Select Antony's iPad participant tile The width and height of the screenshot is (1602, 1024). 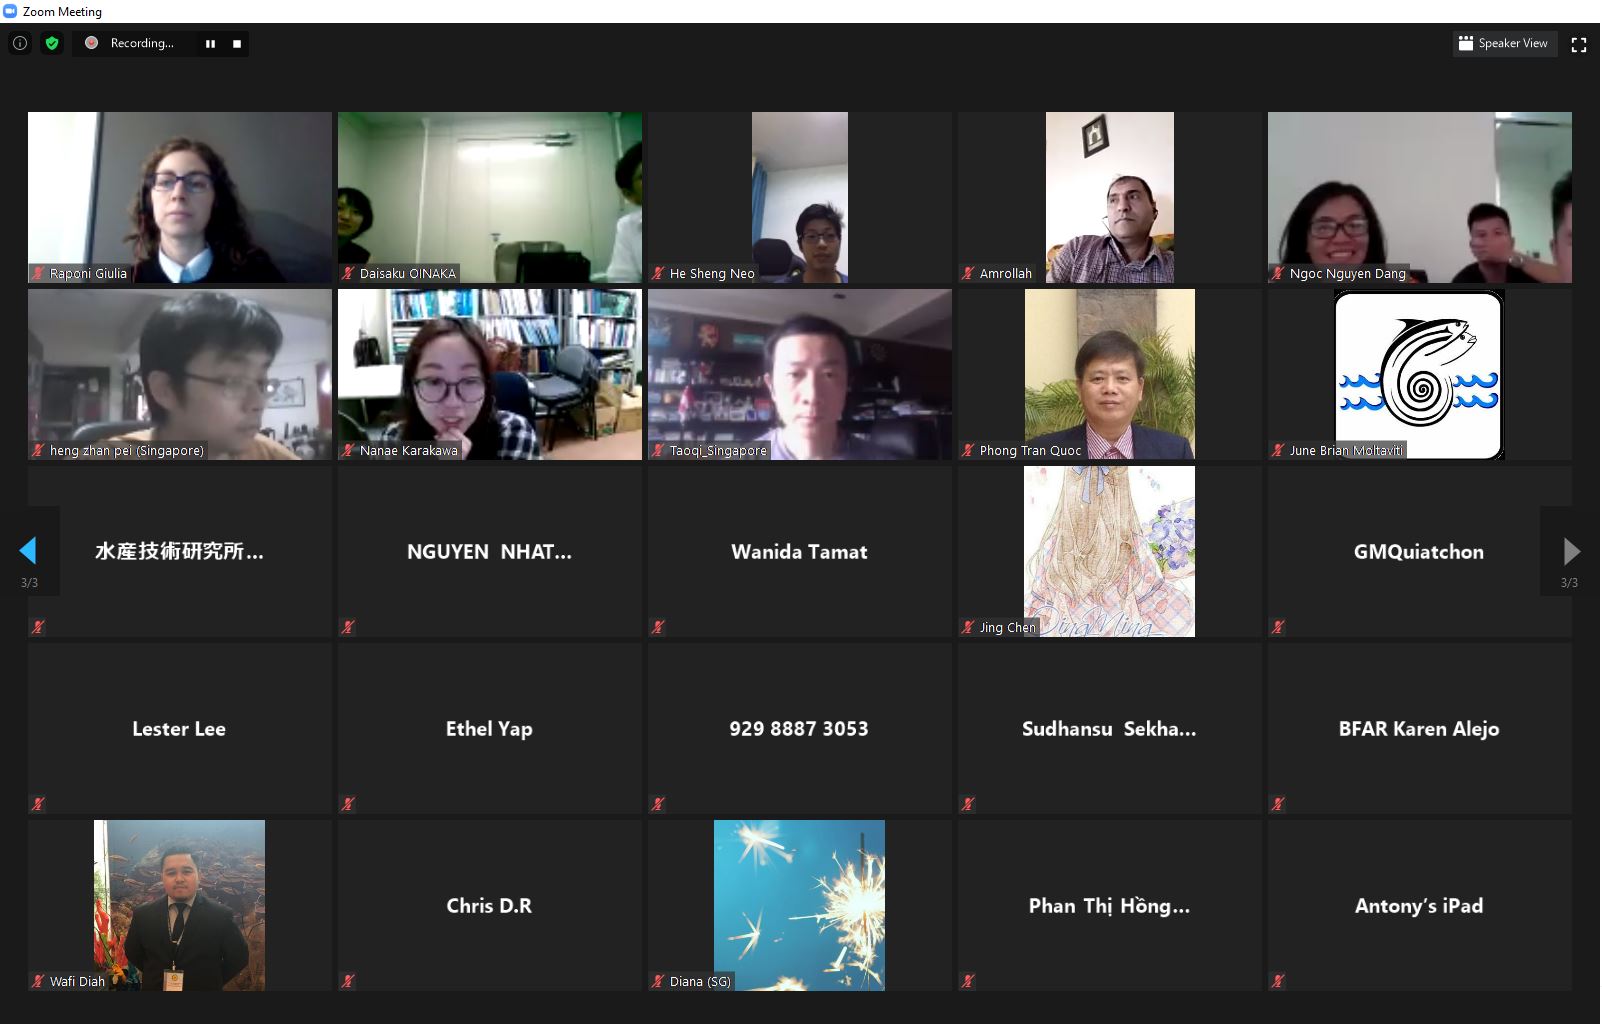[x=1420, y=905]
